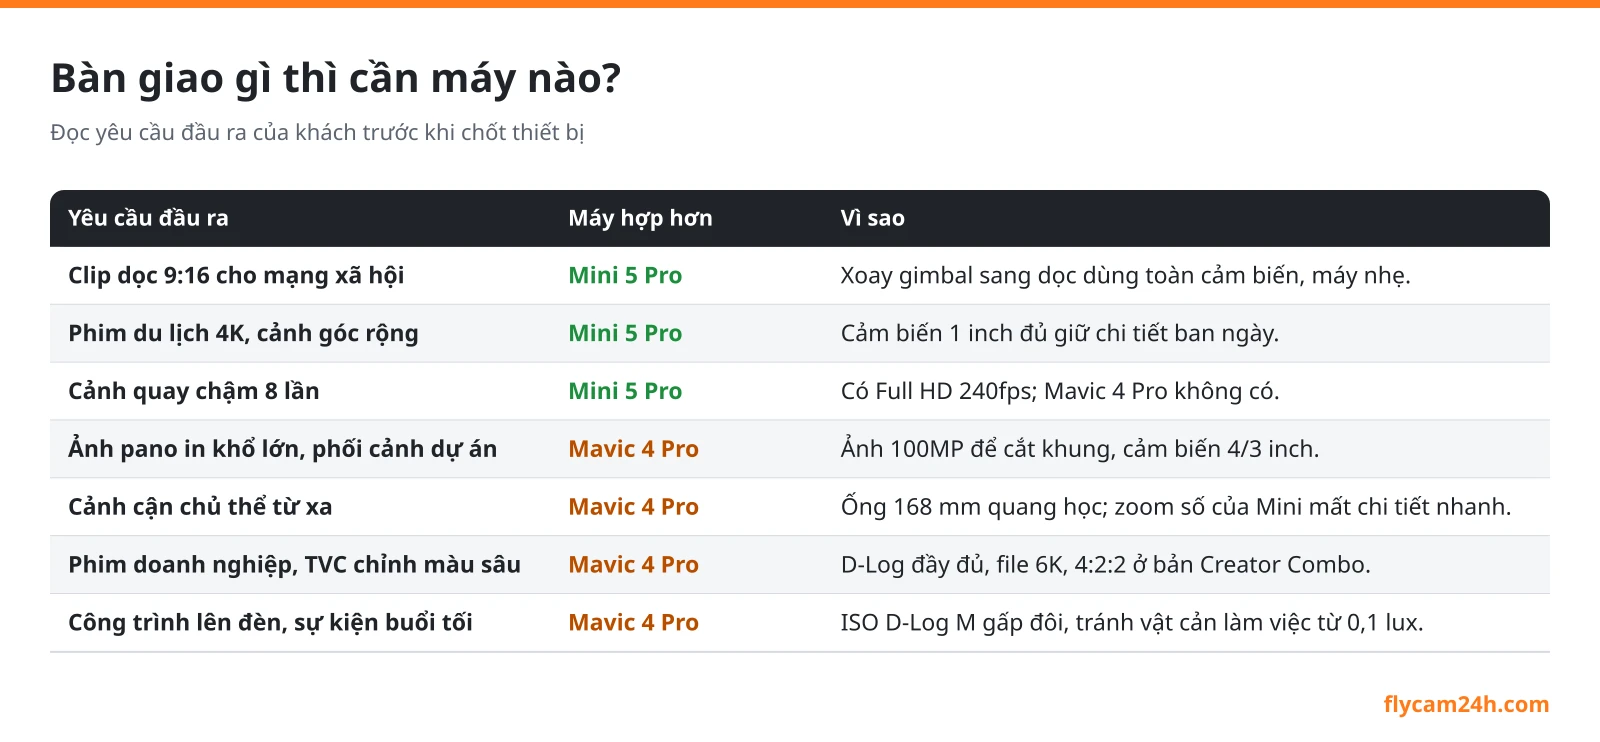This screenshot has width=1600, height=742.
Task: Click 'Cảm biến 1 inch đủ giữ chi tiết' cell
Action: pyautogui.click(x=1059, y=334)
